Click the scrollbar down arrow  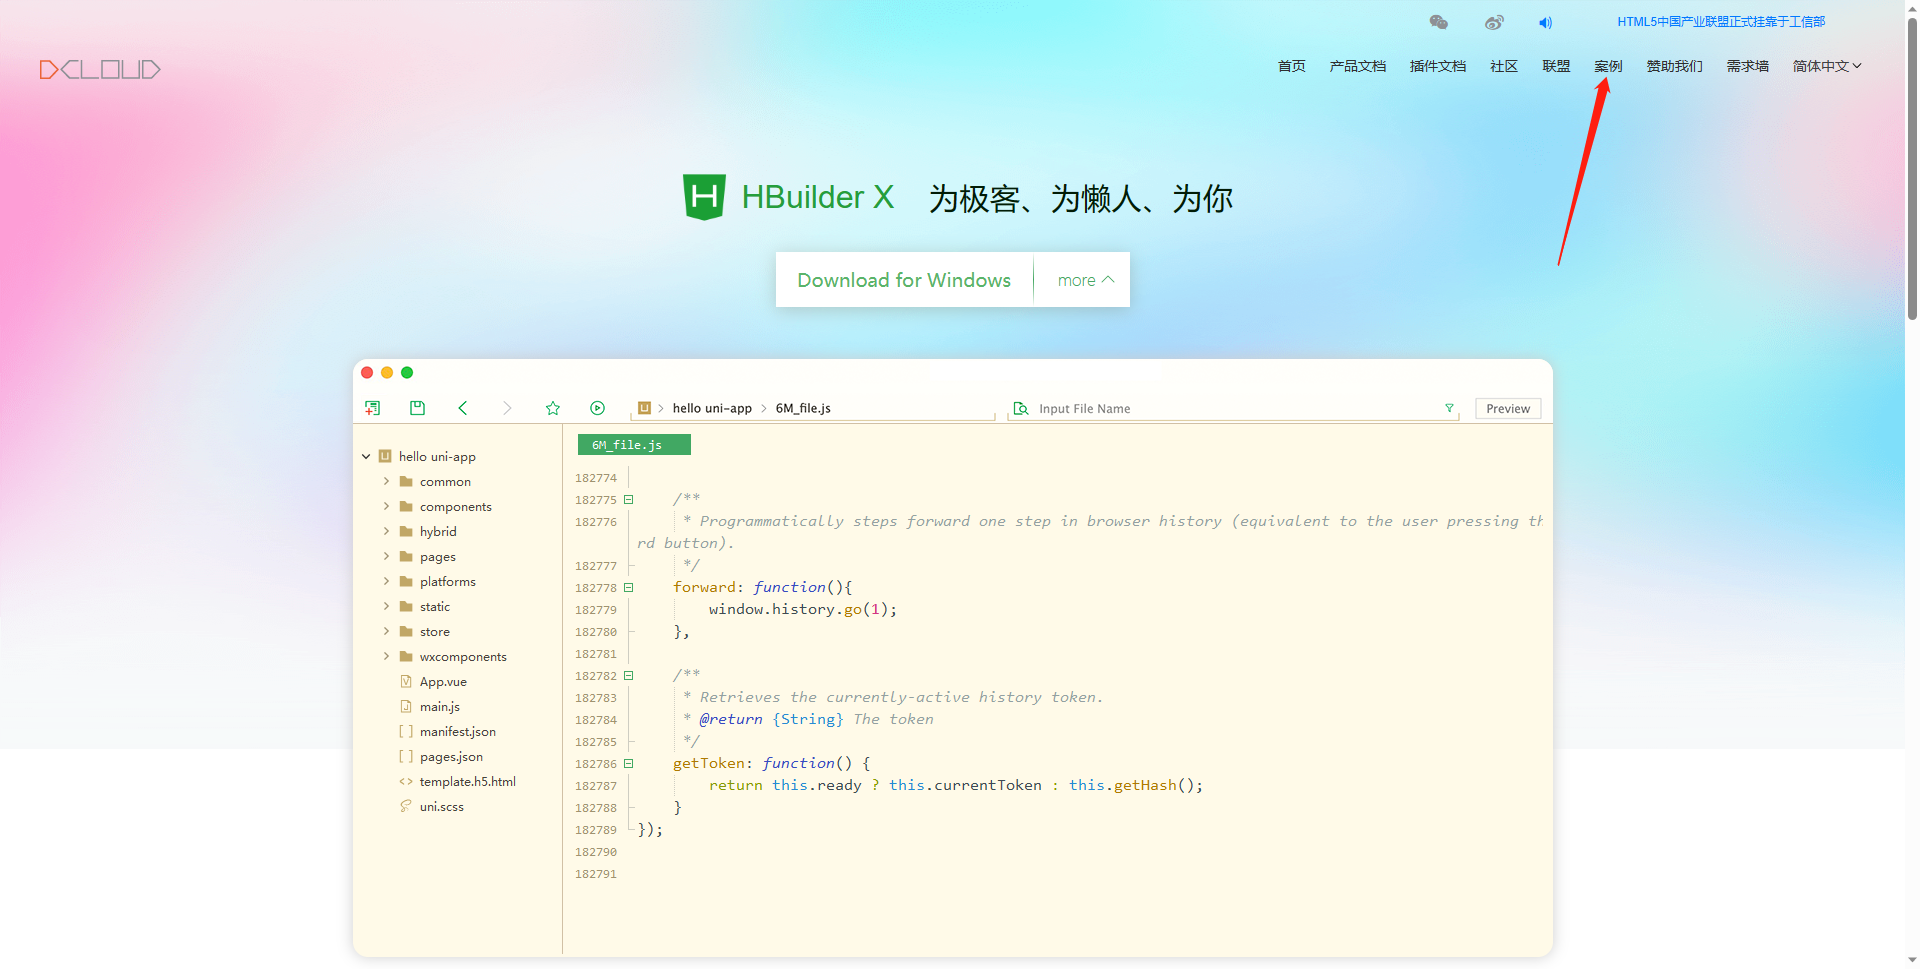click(x=1912, y=960)
